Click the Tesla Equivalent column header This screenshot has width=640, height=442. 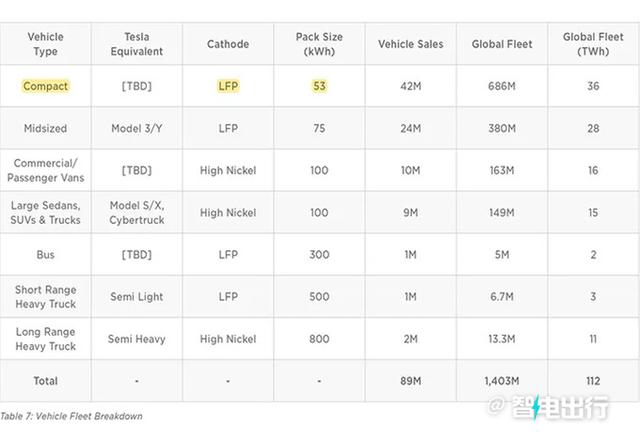point(137,44)
